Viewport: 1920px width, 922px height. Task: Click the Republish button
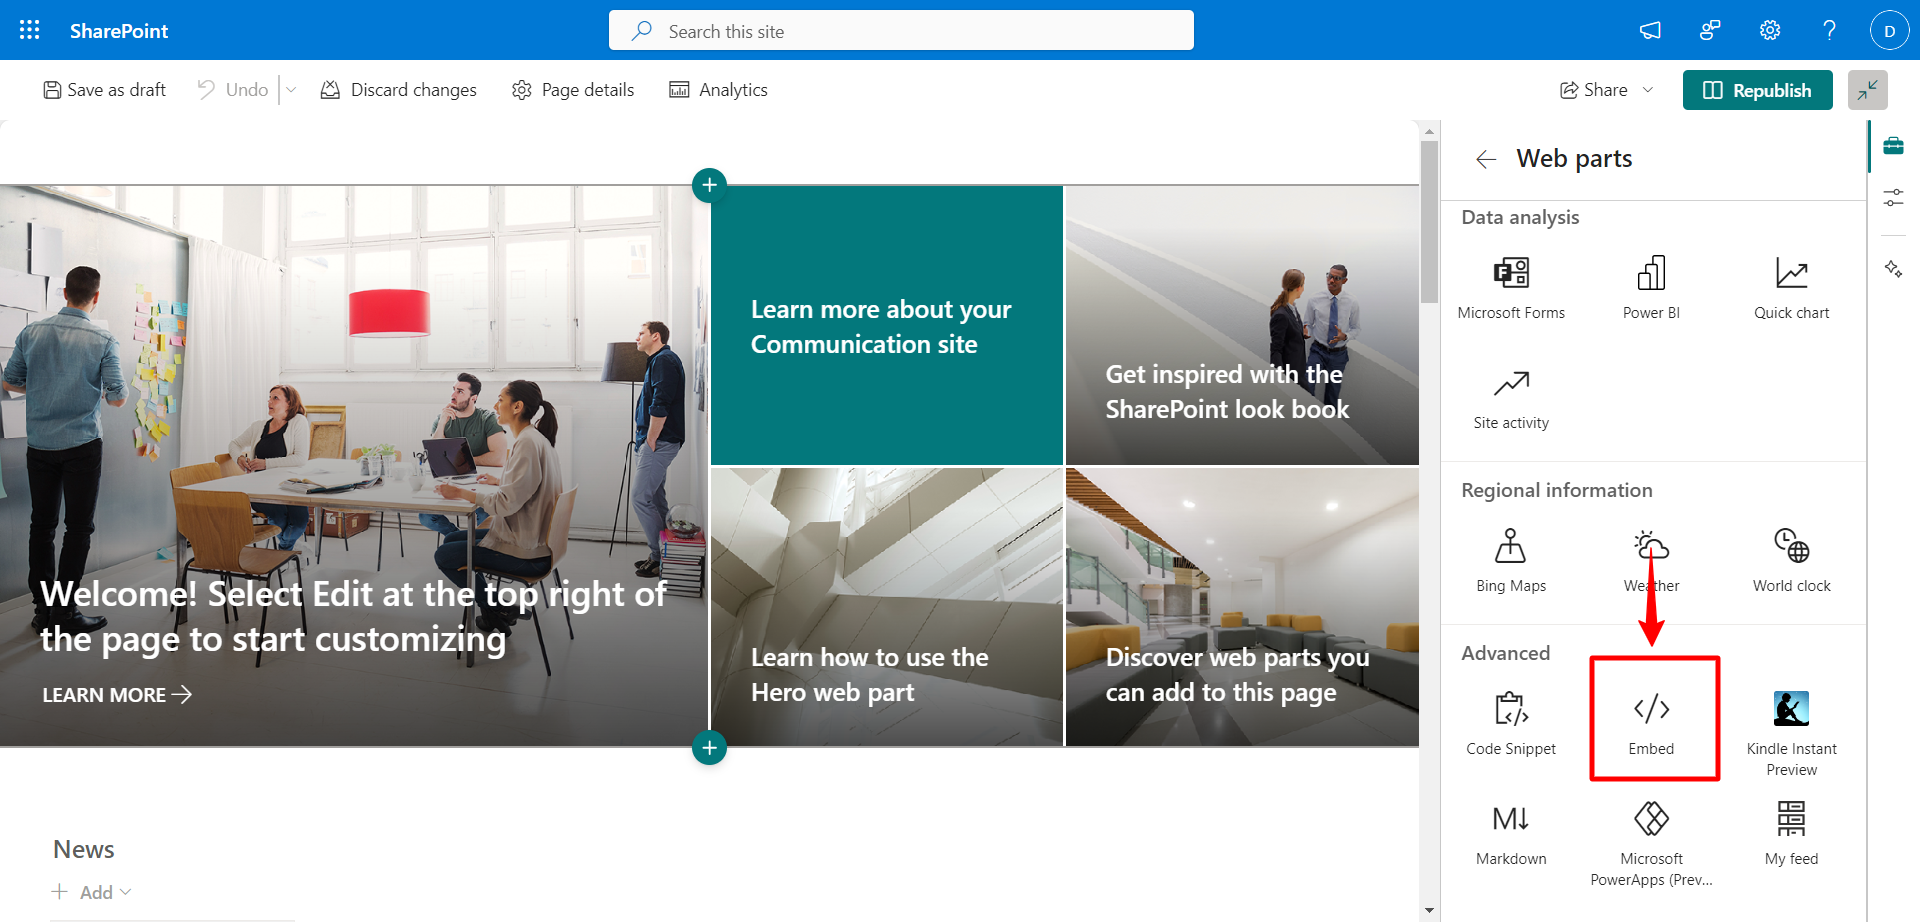pyautogui.click(x=1757, y=90)
